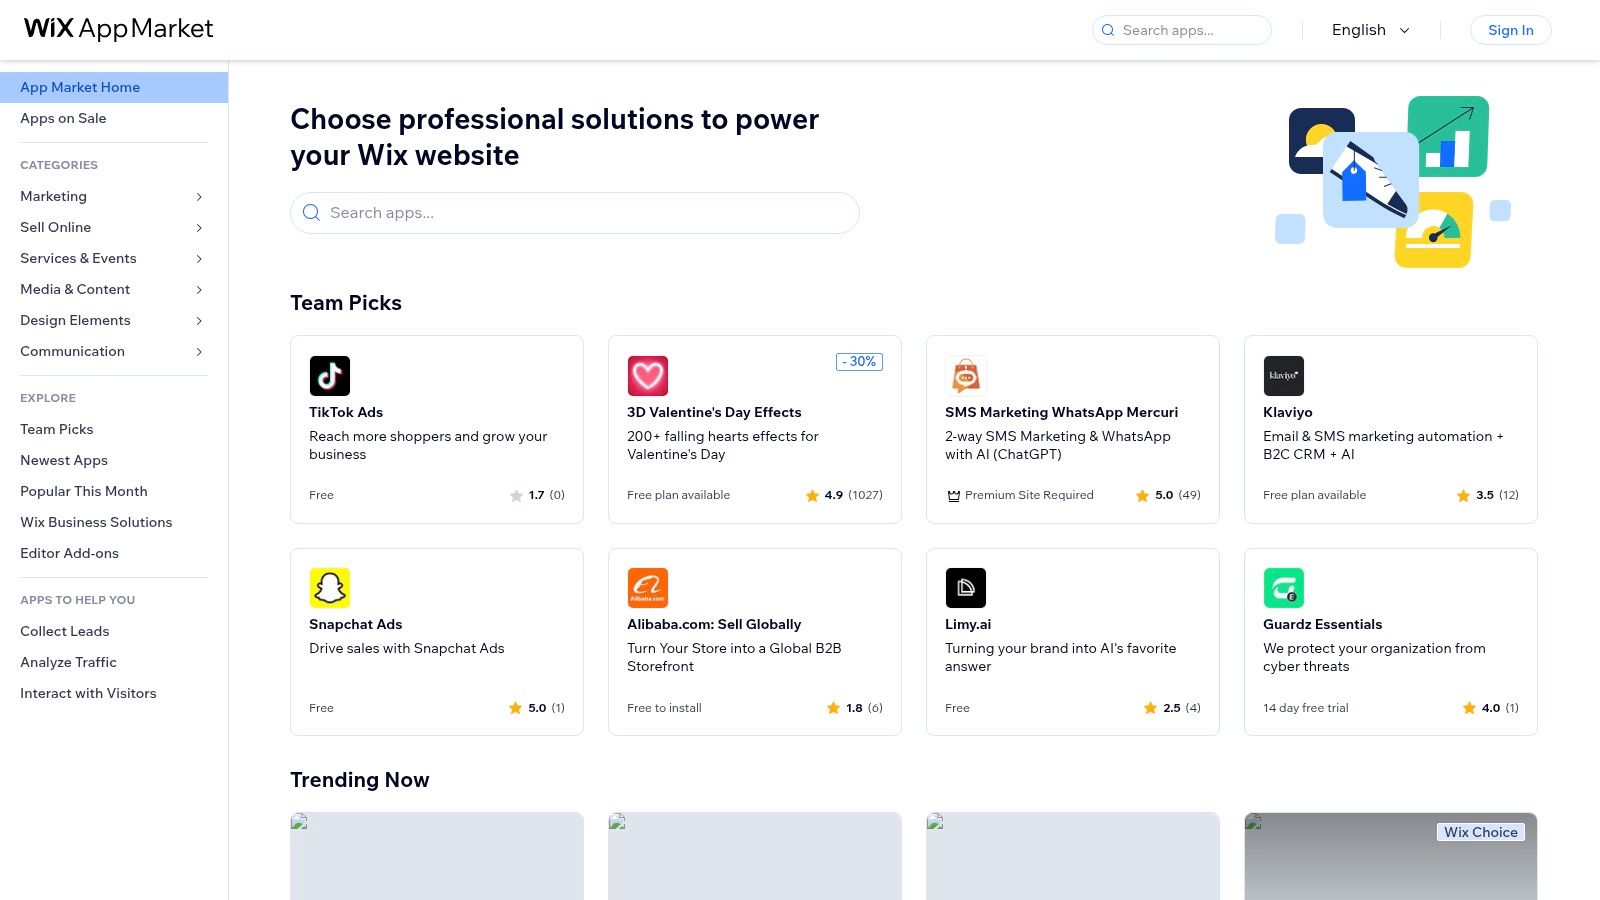This screenshot has height=900, width=1600.
Task: Focus the header Search apps field
Action: tap(1181, 30)
